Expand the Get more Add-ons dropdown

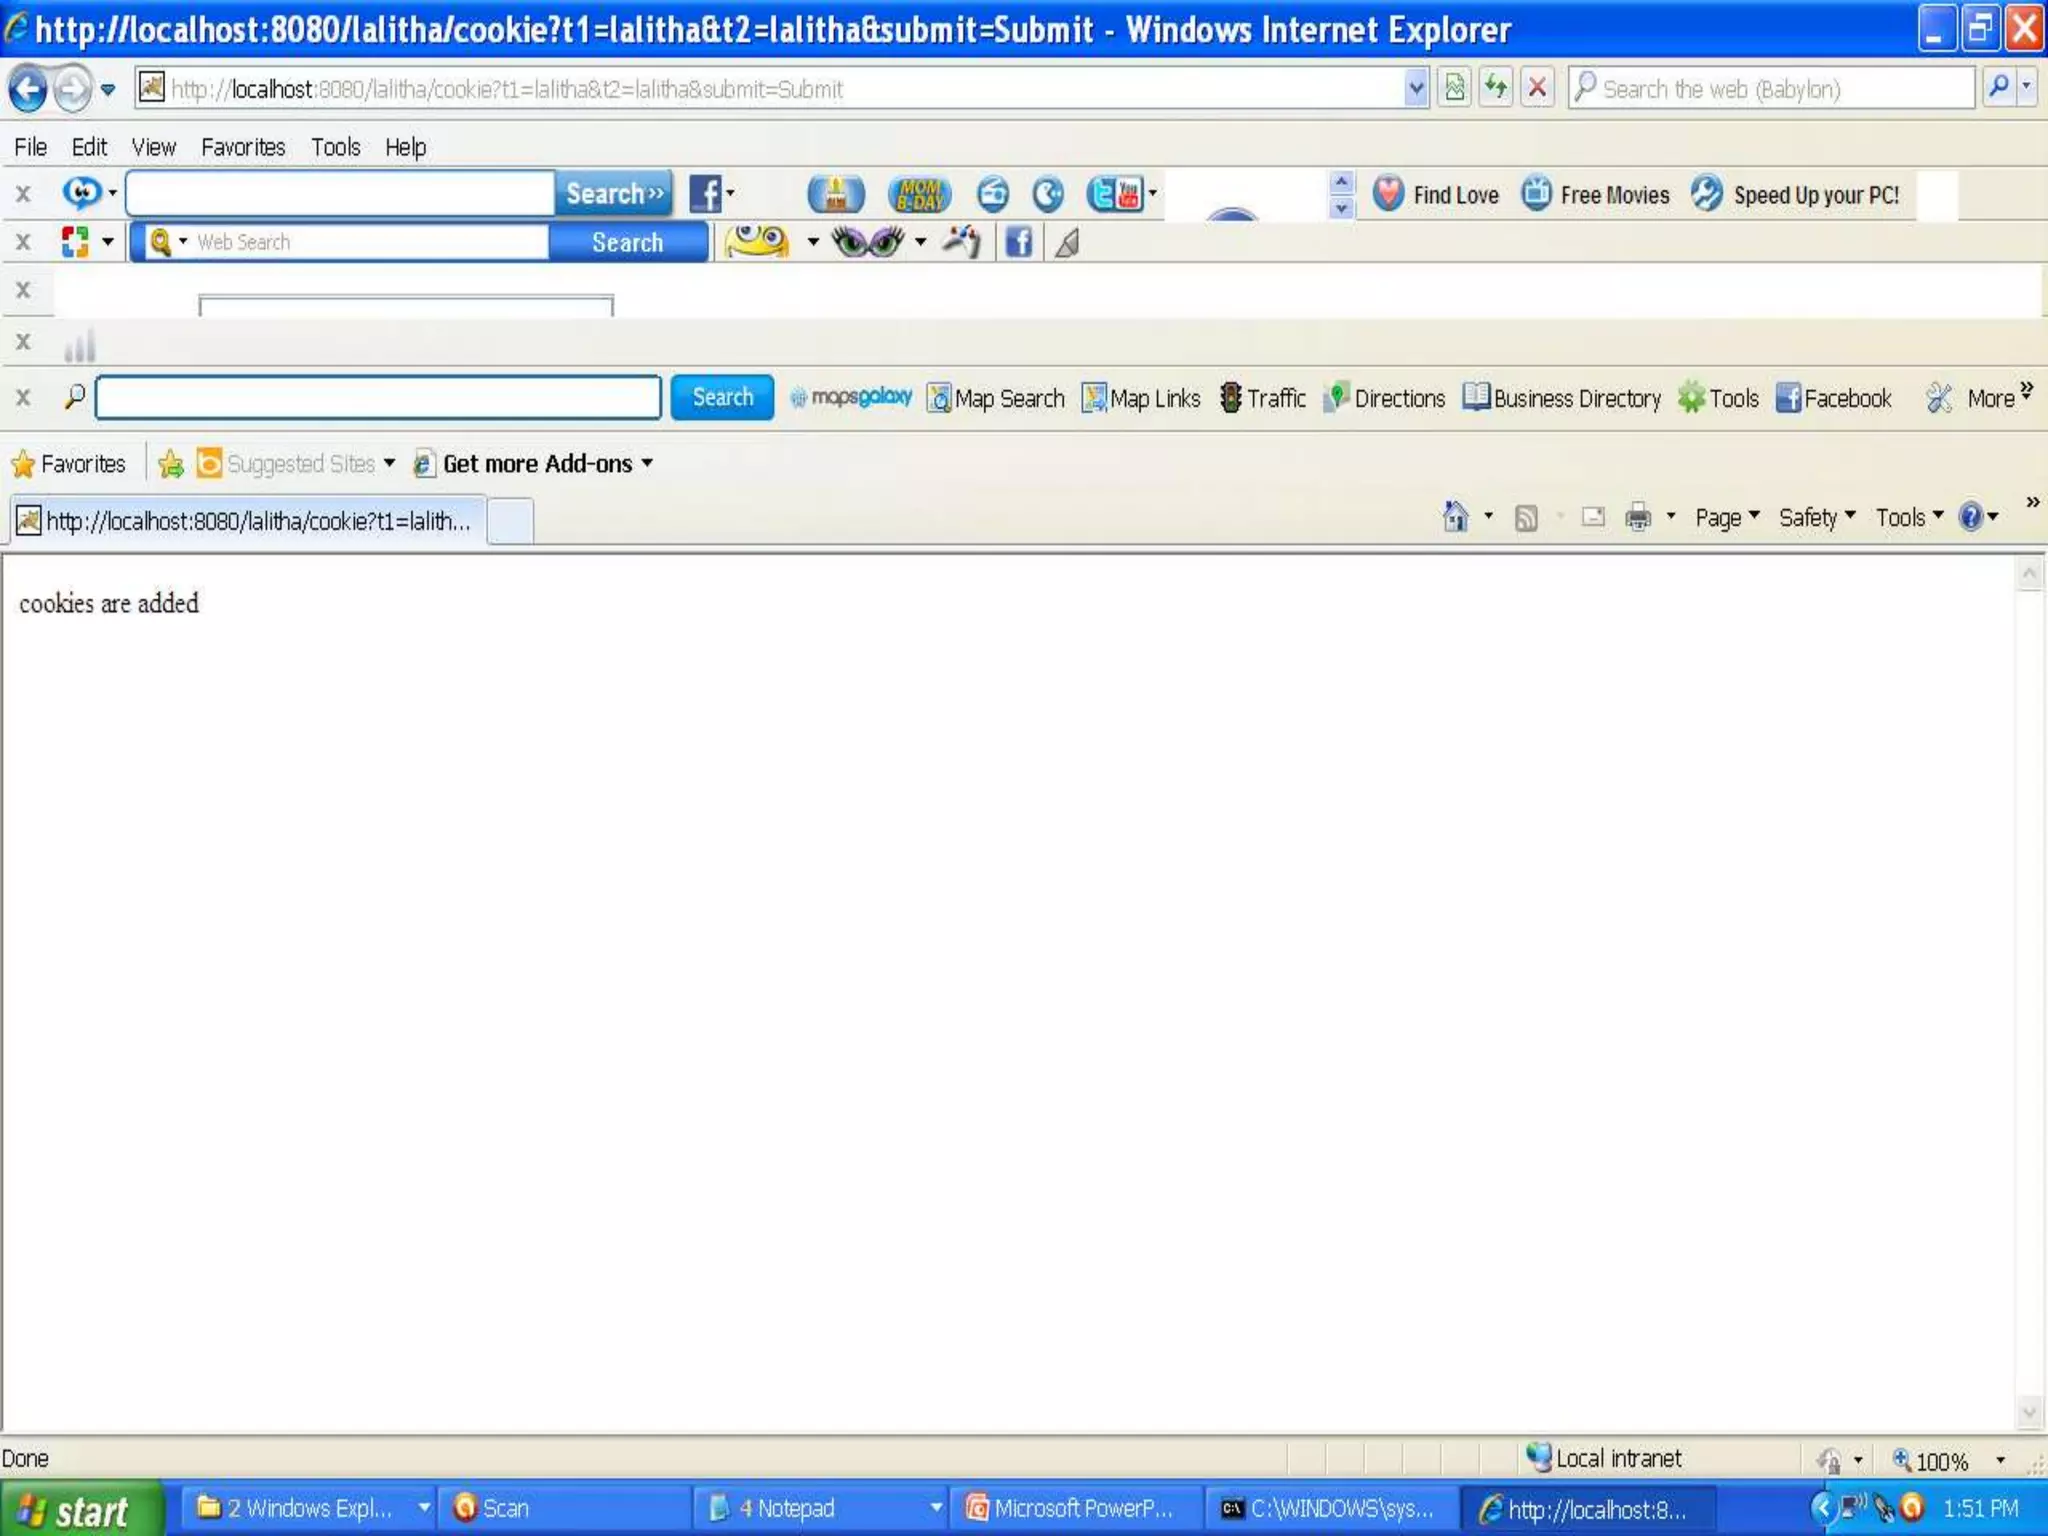(x=648, y=463)
